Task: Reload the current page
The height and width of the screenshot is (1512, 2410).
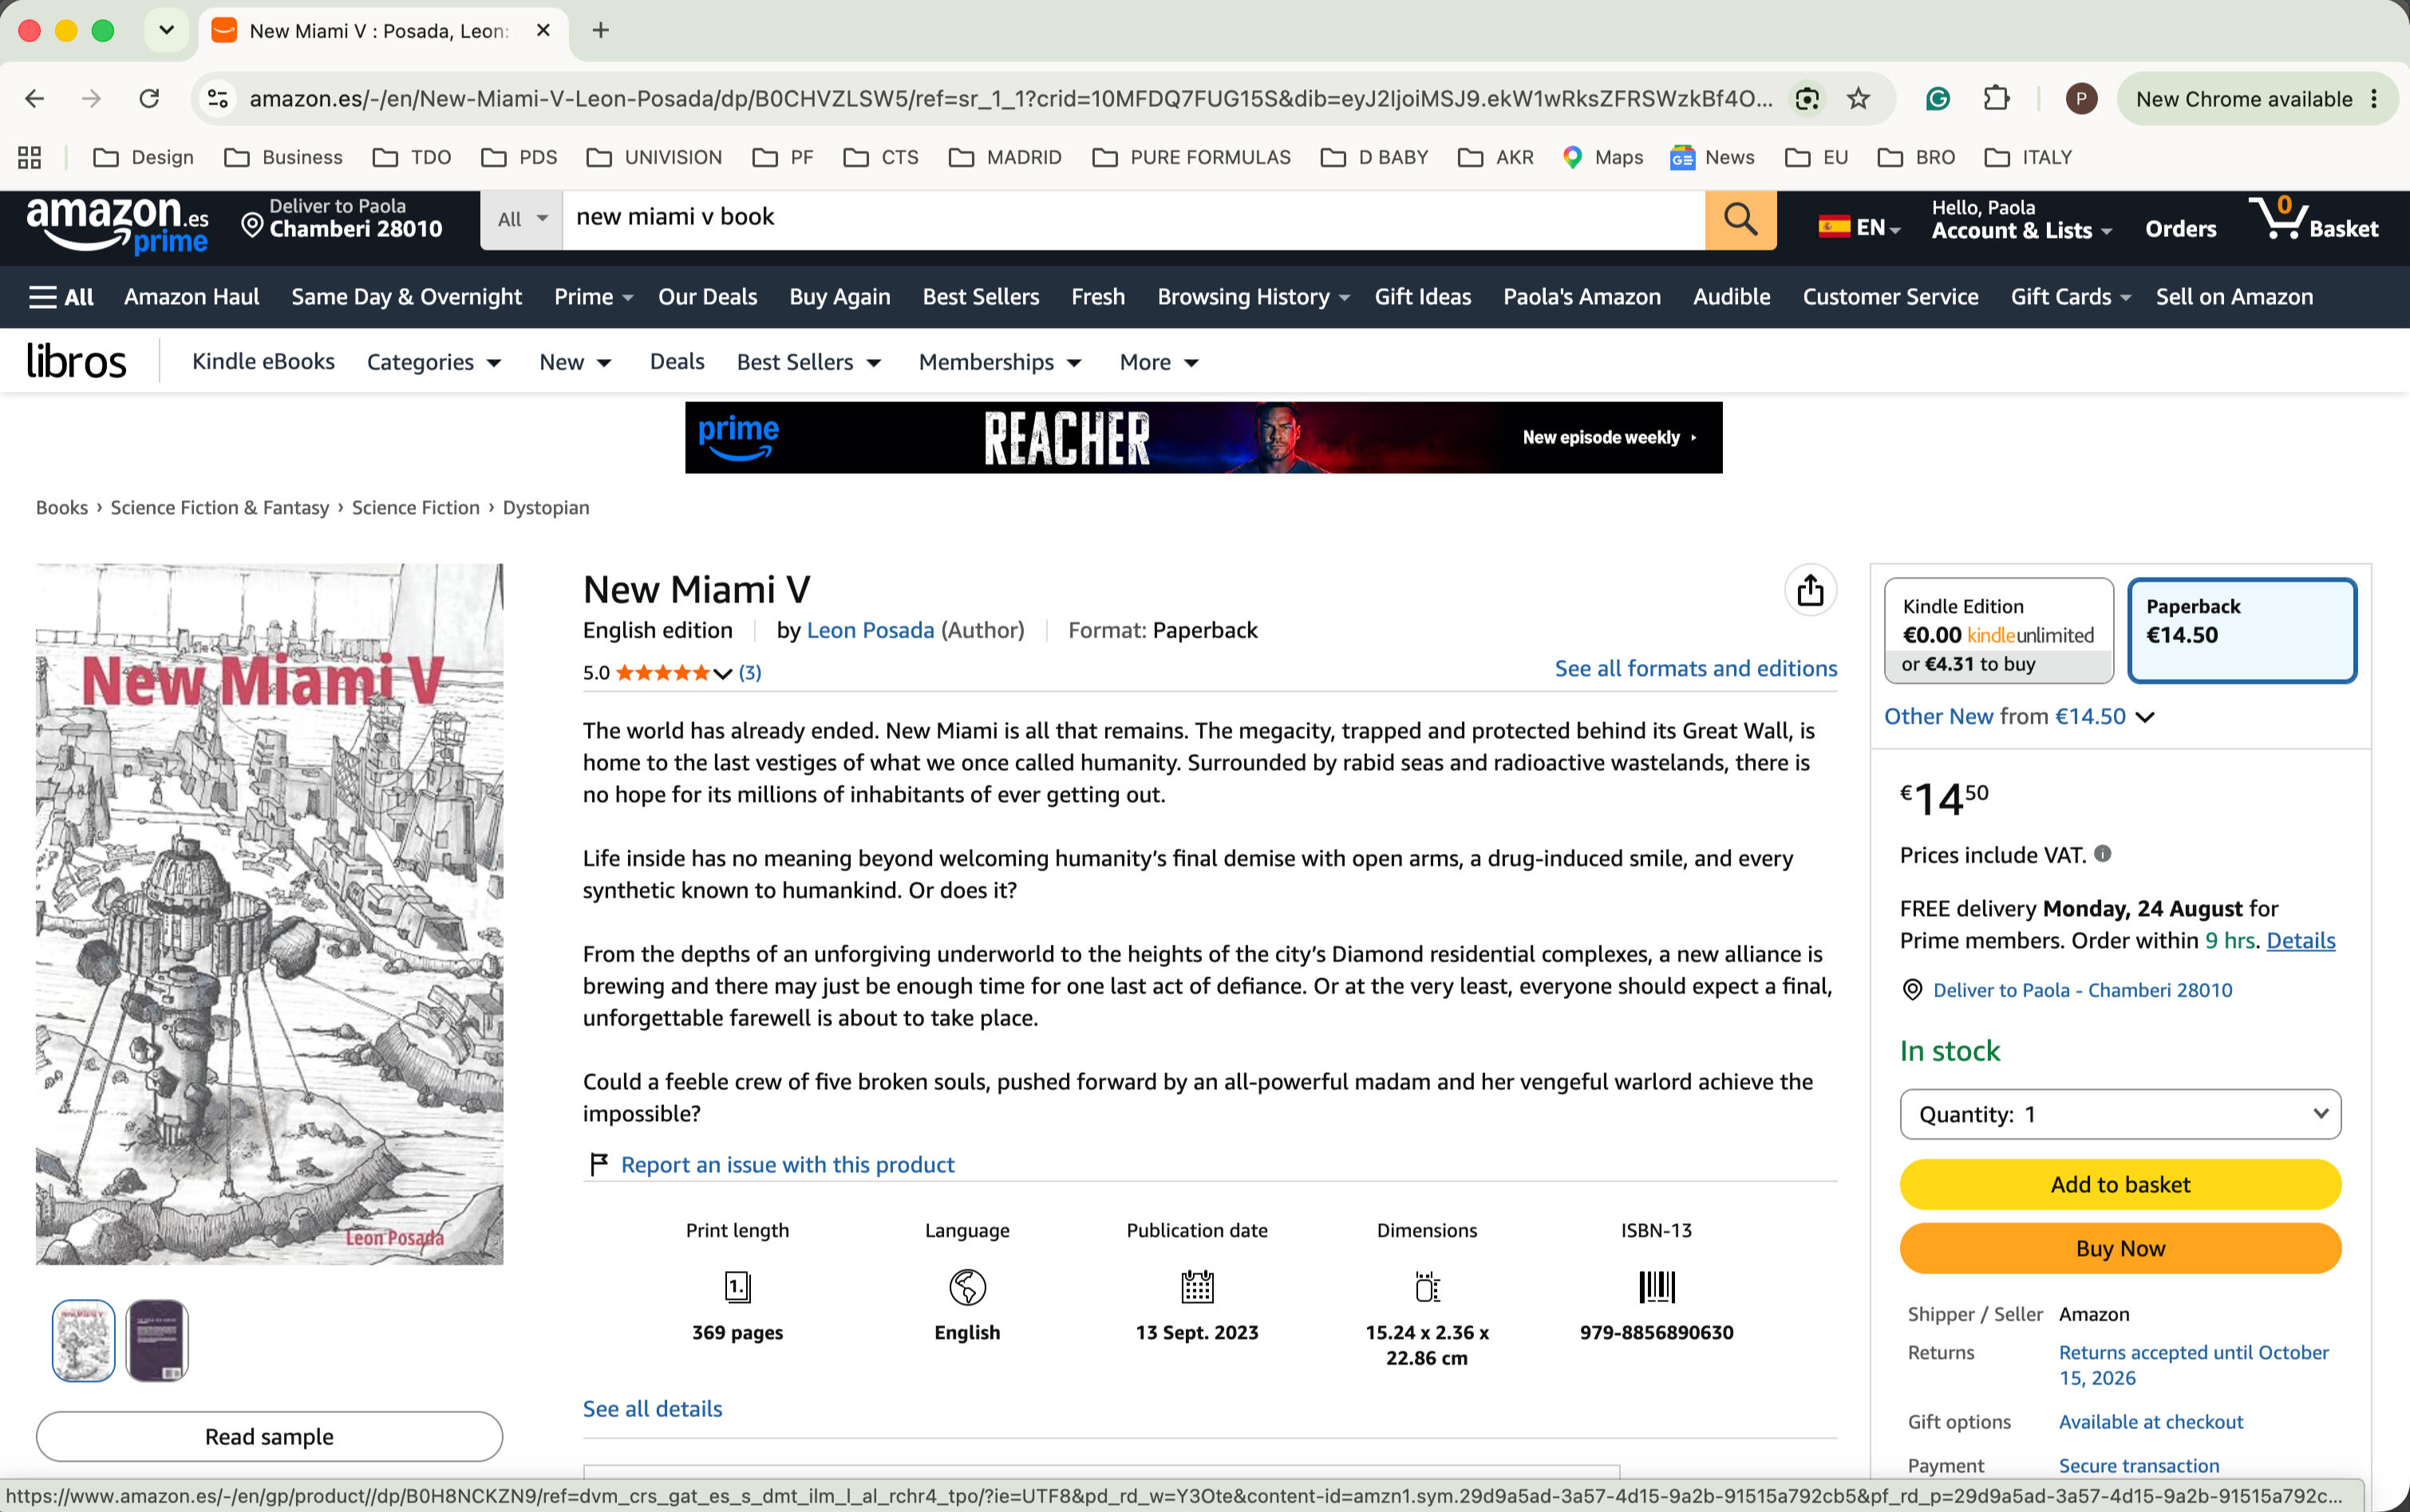Action: [149, 98]
